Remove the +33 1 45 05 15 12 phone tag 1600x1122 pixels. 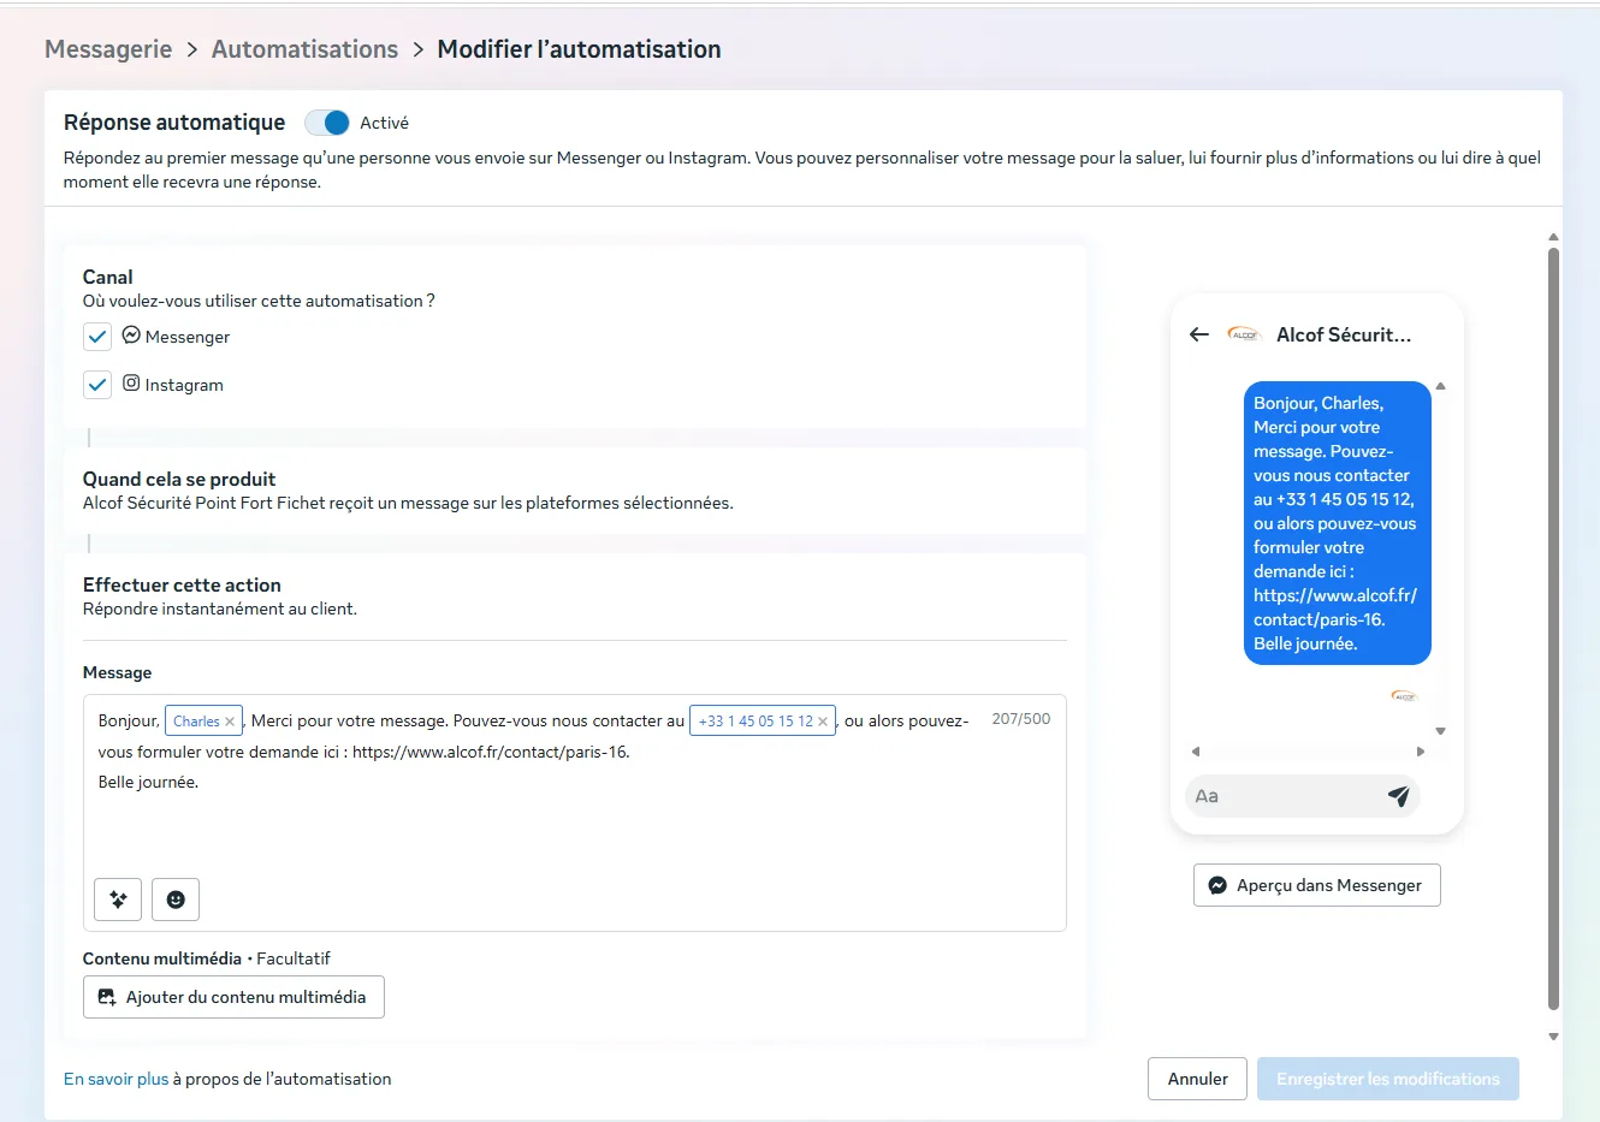coord(823,721)
